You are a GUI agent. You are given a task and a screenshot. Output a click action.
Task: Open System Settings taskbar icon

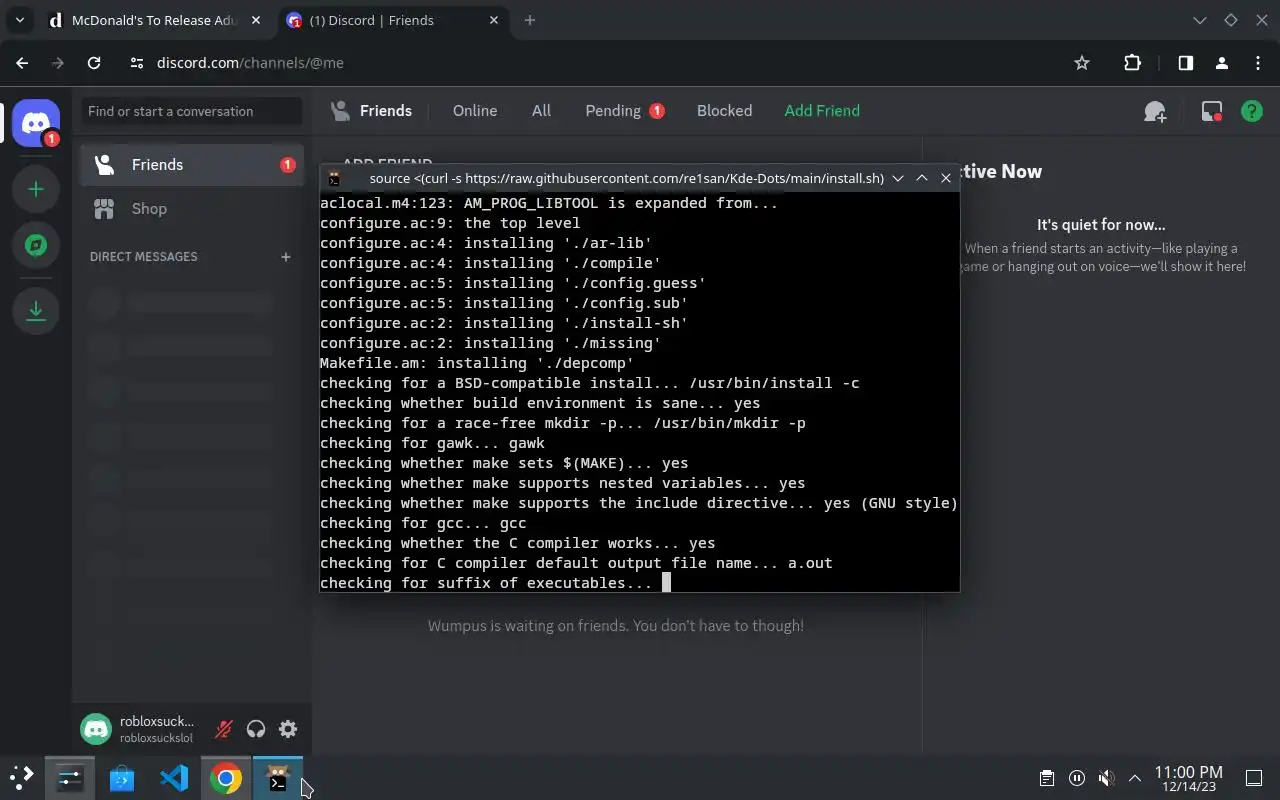[70, 777]
